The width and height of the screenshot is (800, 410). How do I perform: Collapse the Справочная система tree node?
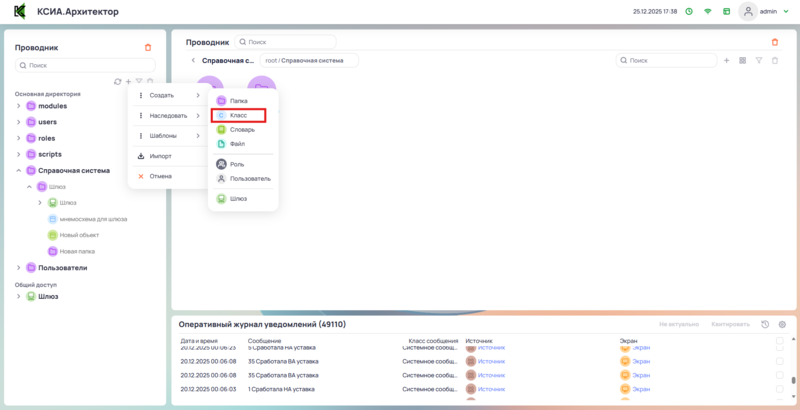pyautogui.click(x=18, y=170)
